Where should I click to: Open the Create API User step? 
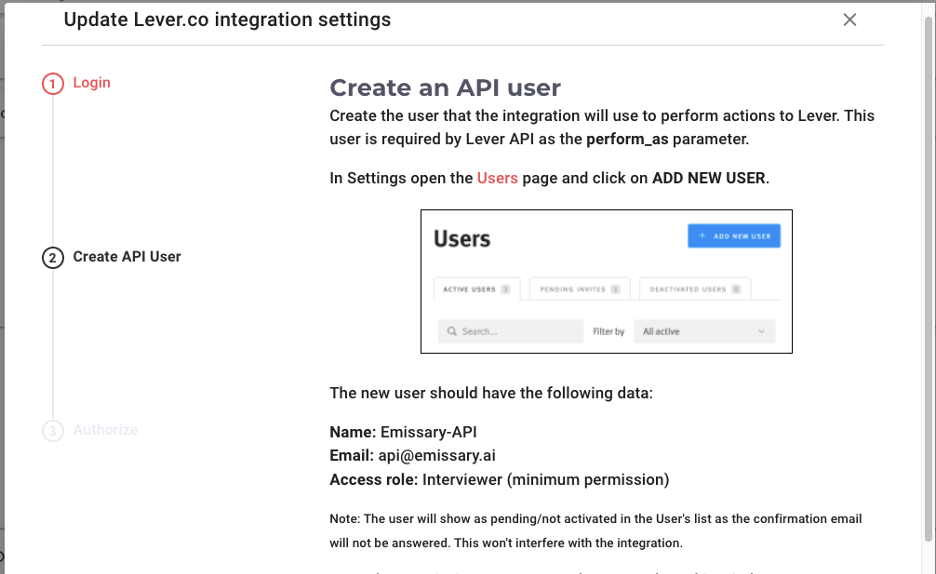(127, 257)
